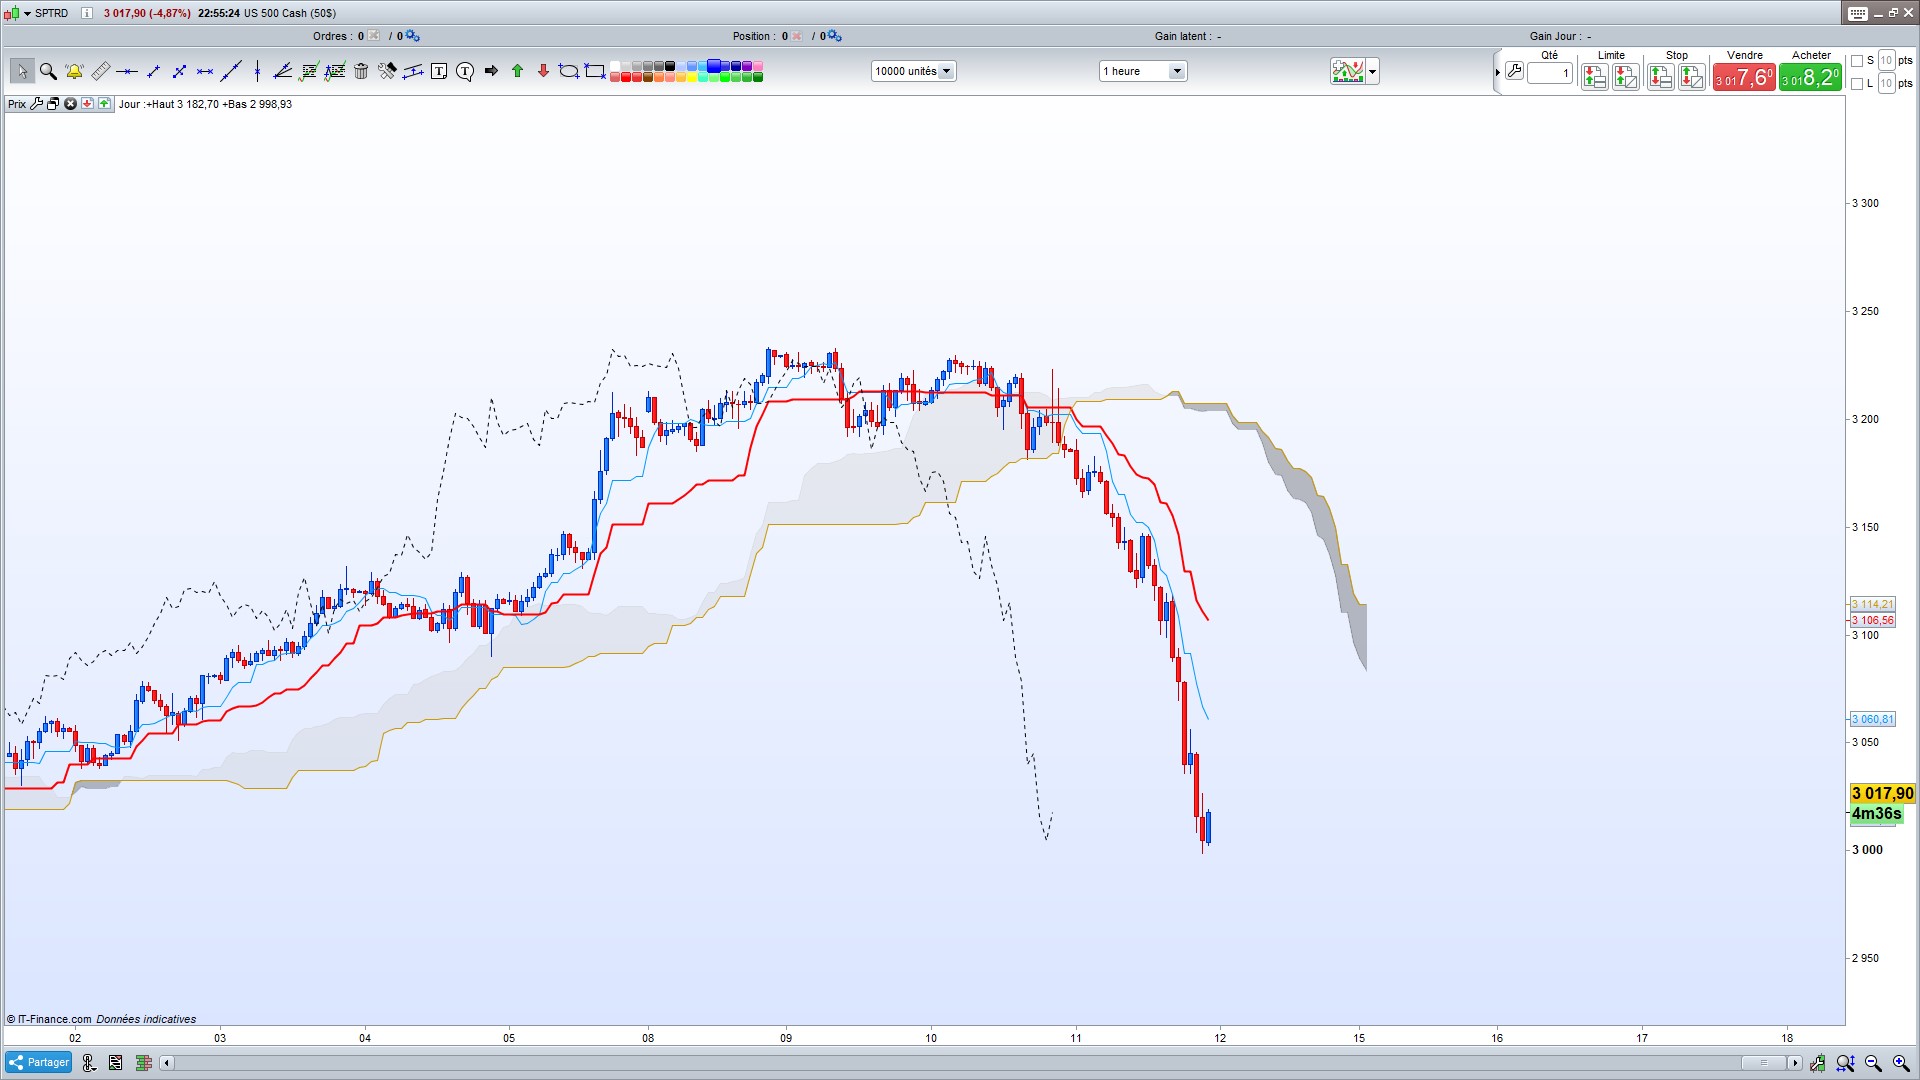This screenshot has height=1080, width=1920.
Task: Open the SPTRD instrument dropdown arrow
Action: (x=27, y=13)
